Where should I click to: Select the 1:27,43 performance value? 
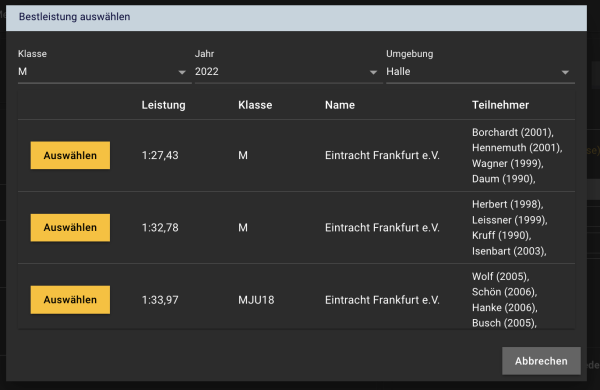[x=160, y=155]
